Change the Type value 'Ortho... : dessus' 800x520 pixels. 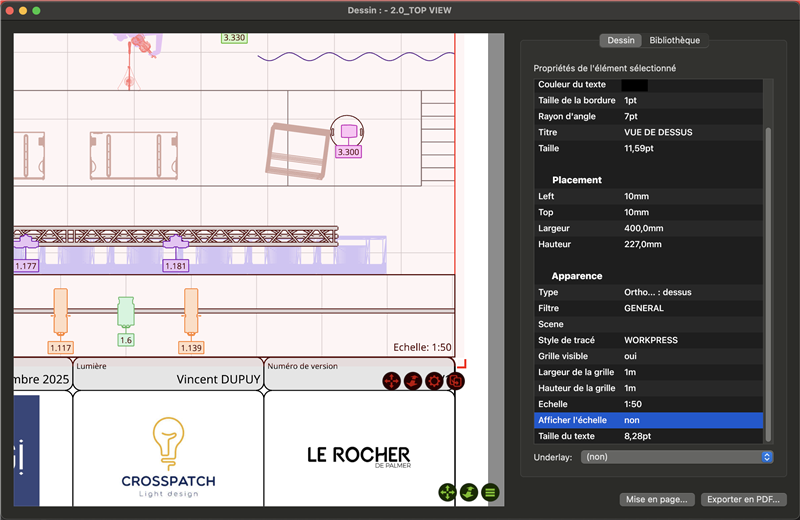pyautogui.click(x=657, y=292)
